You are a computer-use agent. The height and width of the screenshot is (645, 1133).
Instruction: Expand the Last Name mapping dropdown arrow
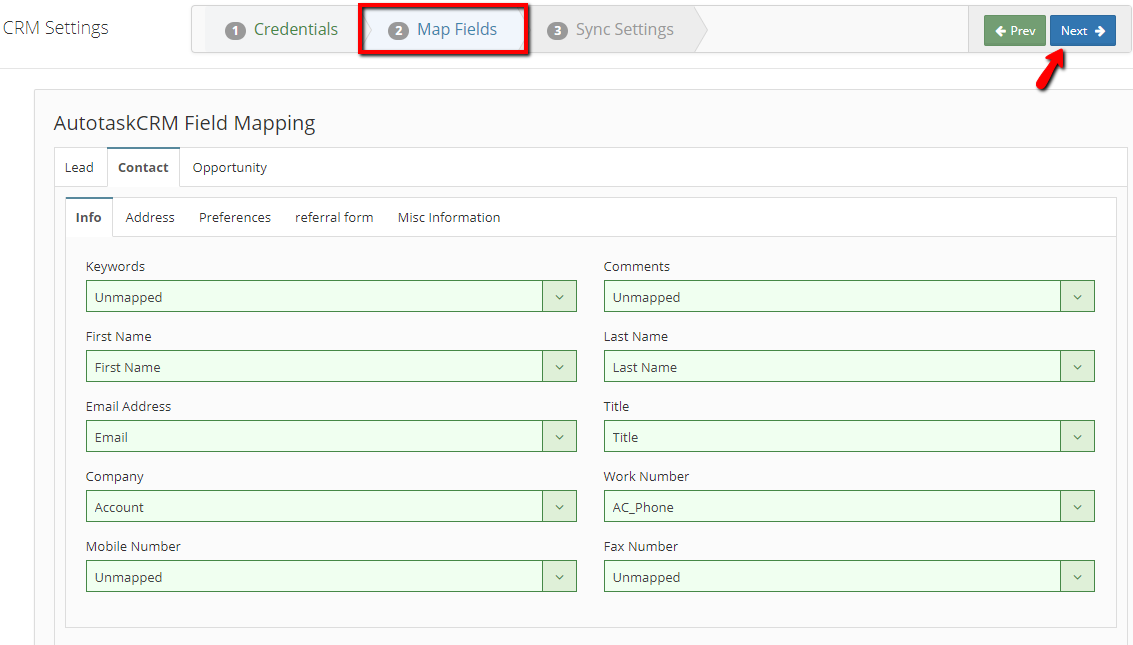point(1077,366)
